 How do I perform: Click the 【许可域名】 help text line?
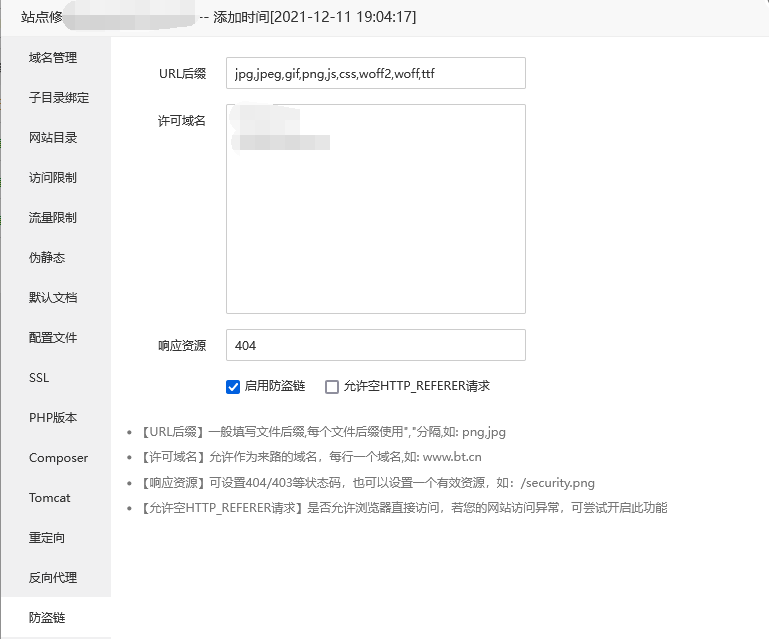click(x=311, y=457)
